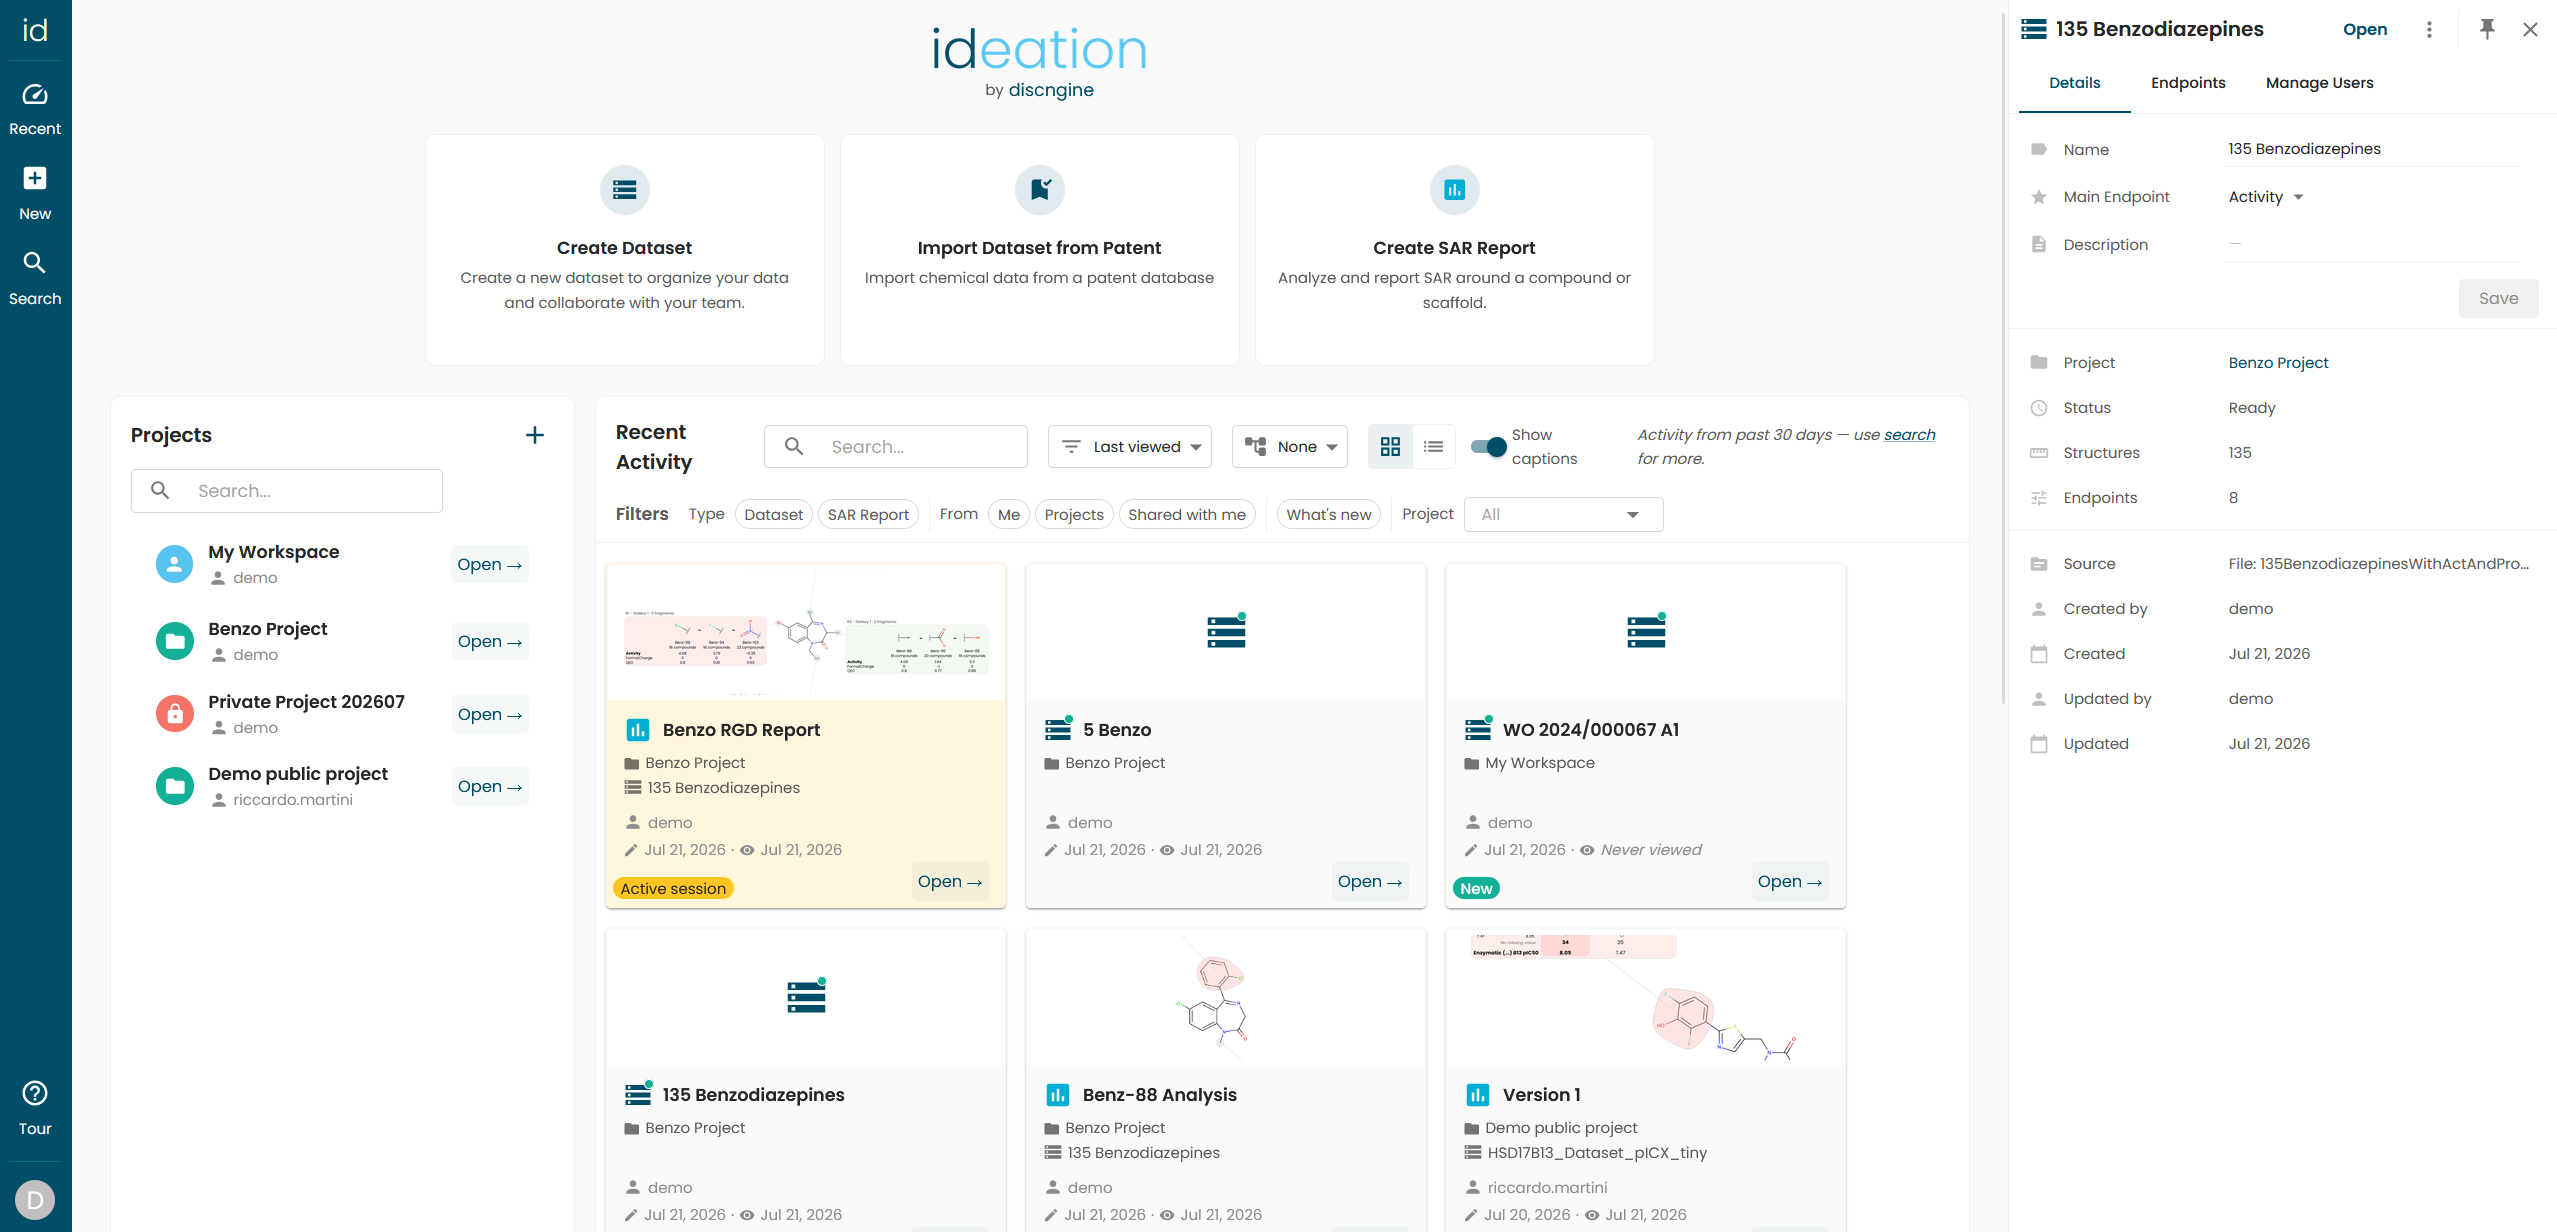Click the ideation id logo icon
This screenshot has height=1232, width=2557.
(x=35, y=31)
